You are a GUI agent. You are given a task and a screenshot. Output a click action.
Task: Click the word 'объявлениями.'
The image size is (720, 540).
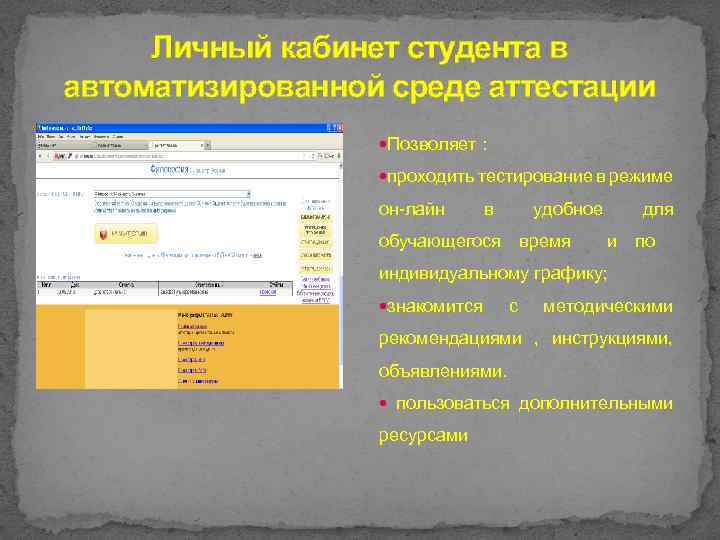pos(442,371)
